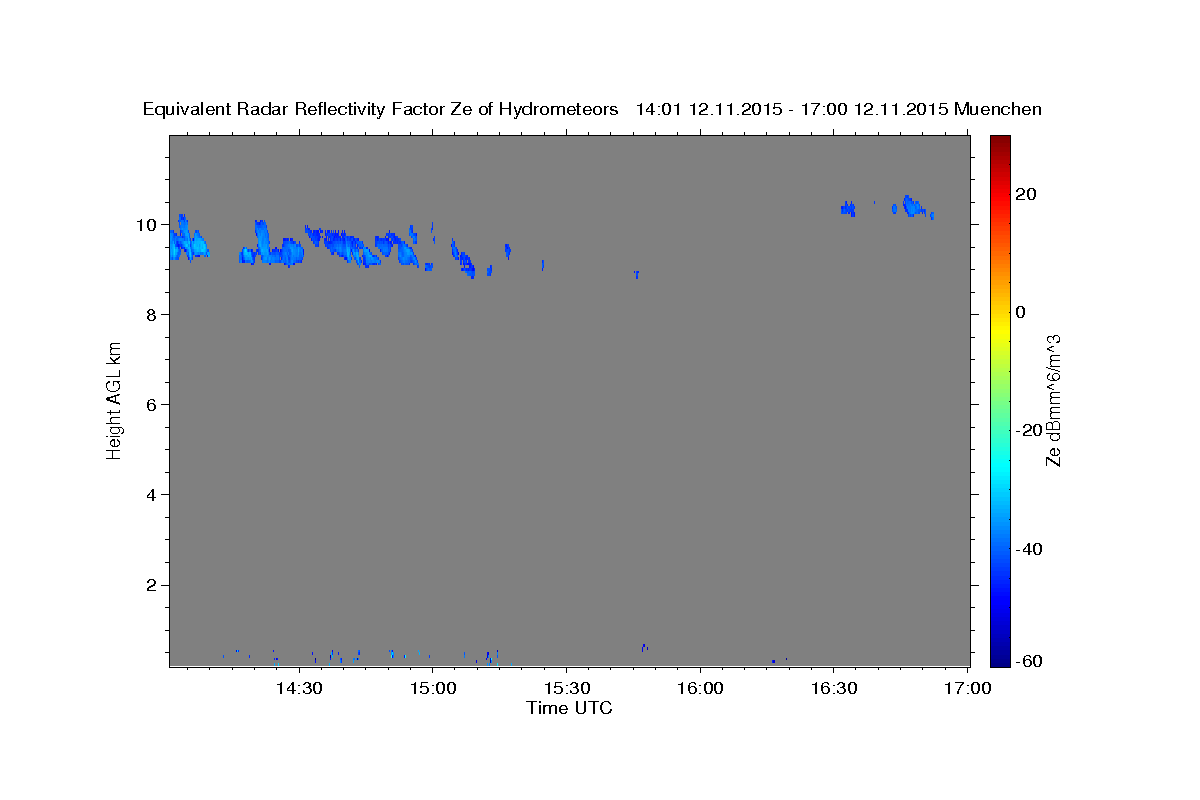This screenshot has height=800, width=1200.
Task: Click the colorbar label -40
Action: pyautogui.click(x=1030, y=548)
